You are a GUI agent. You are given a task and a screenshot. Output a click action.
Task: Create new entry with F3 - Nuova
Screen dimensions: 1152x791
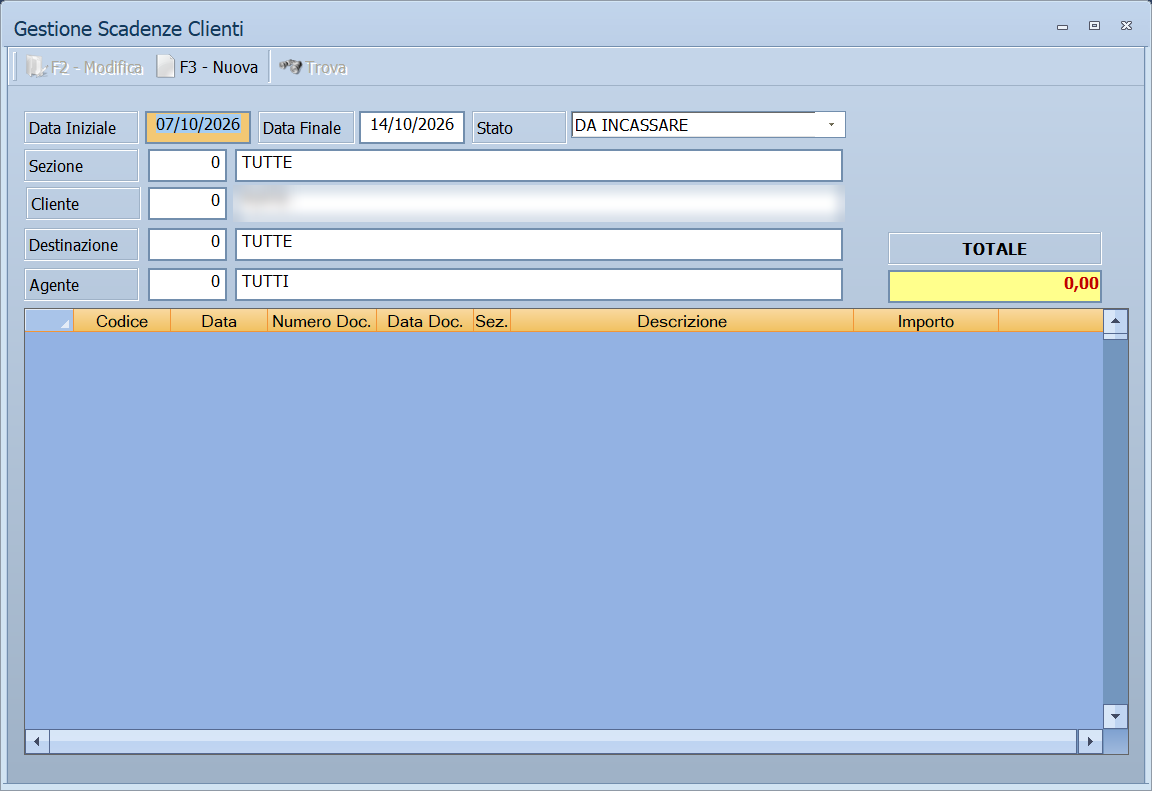pos(208,67)
